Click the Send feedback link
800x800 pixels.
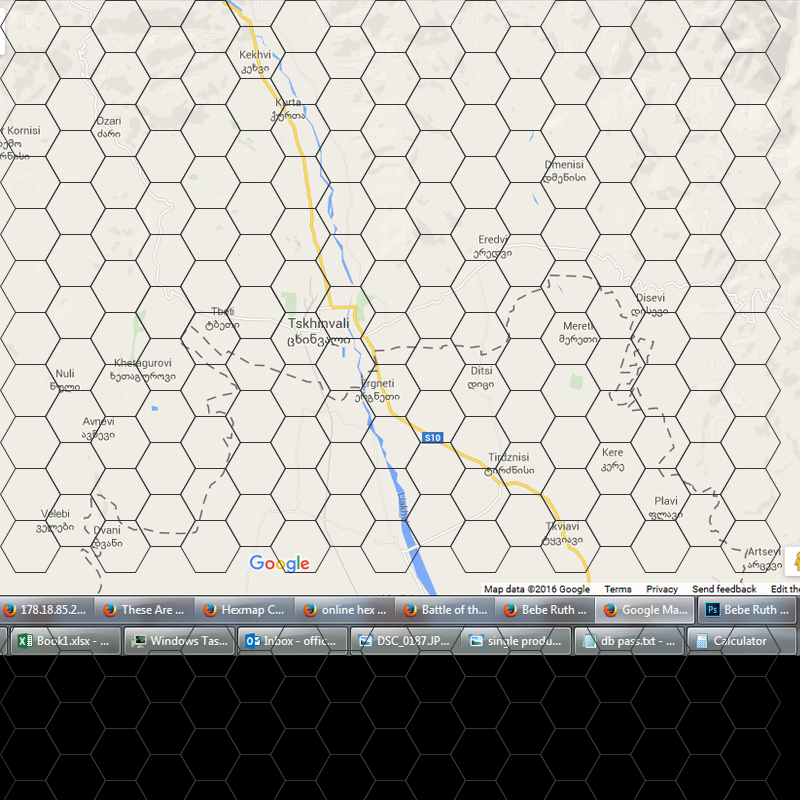click(x=724, y=589)
